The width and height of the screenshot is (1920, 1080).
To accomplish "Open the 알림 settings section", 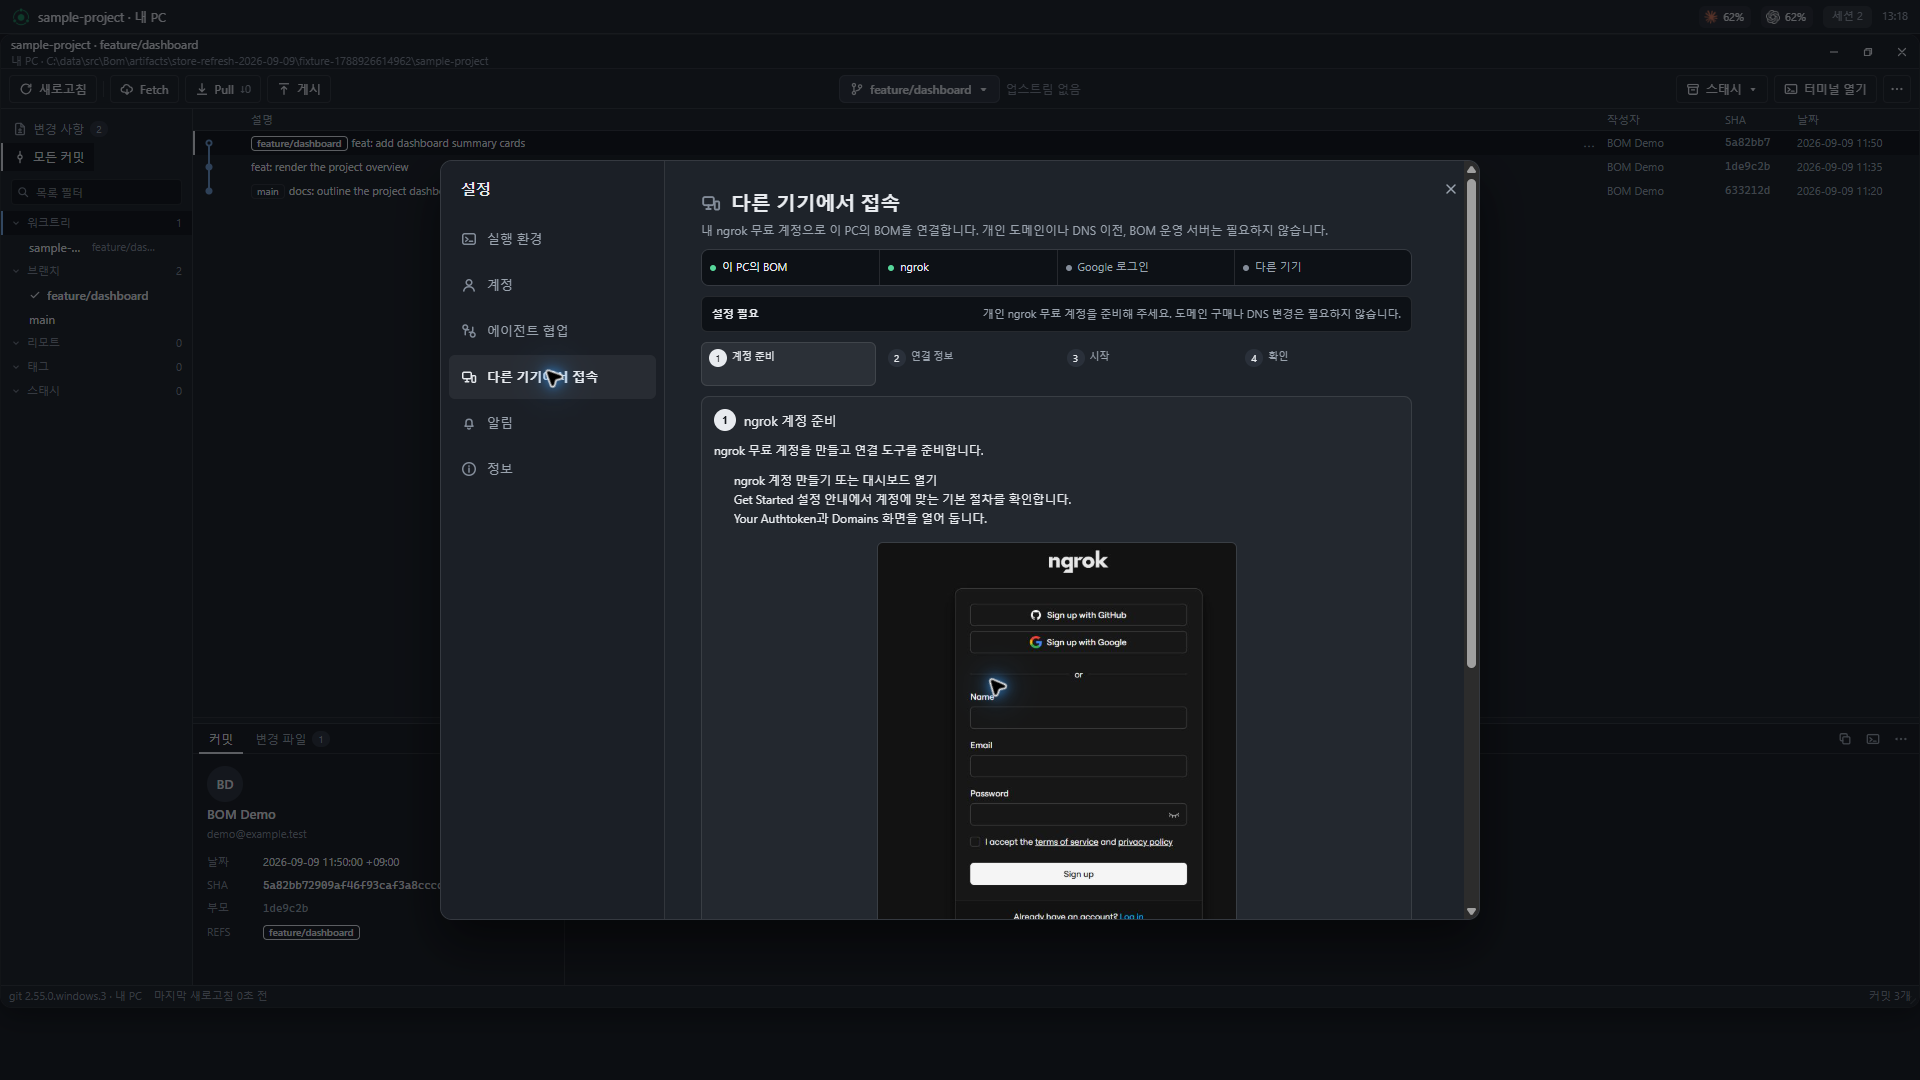I will coord(552,423).
